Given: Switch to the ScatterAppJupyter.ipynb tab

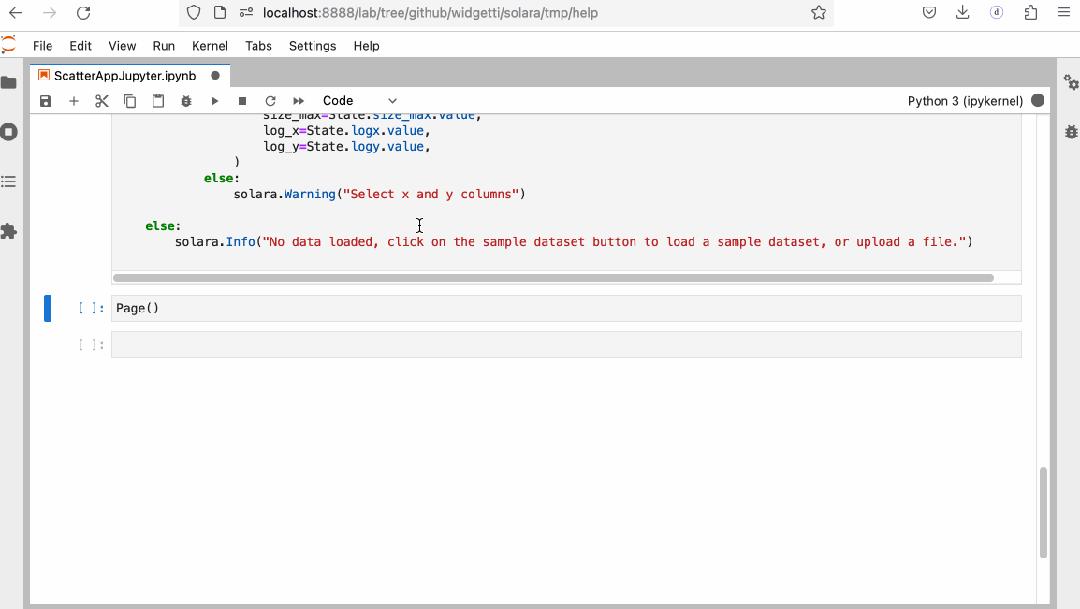Looking at the screenshot, I should coord(124,75).
